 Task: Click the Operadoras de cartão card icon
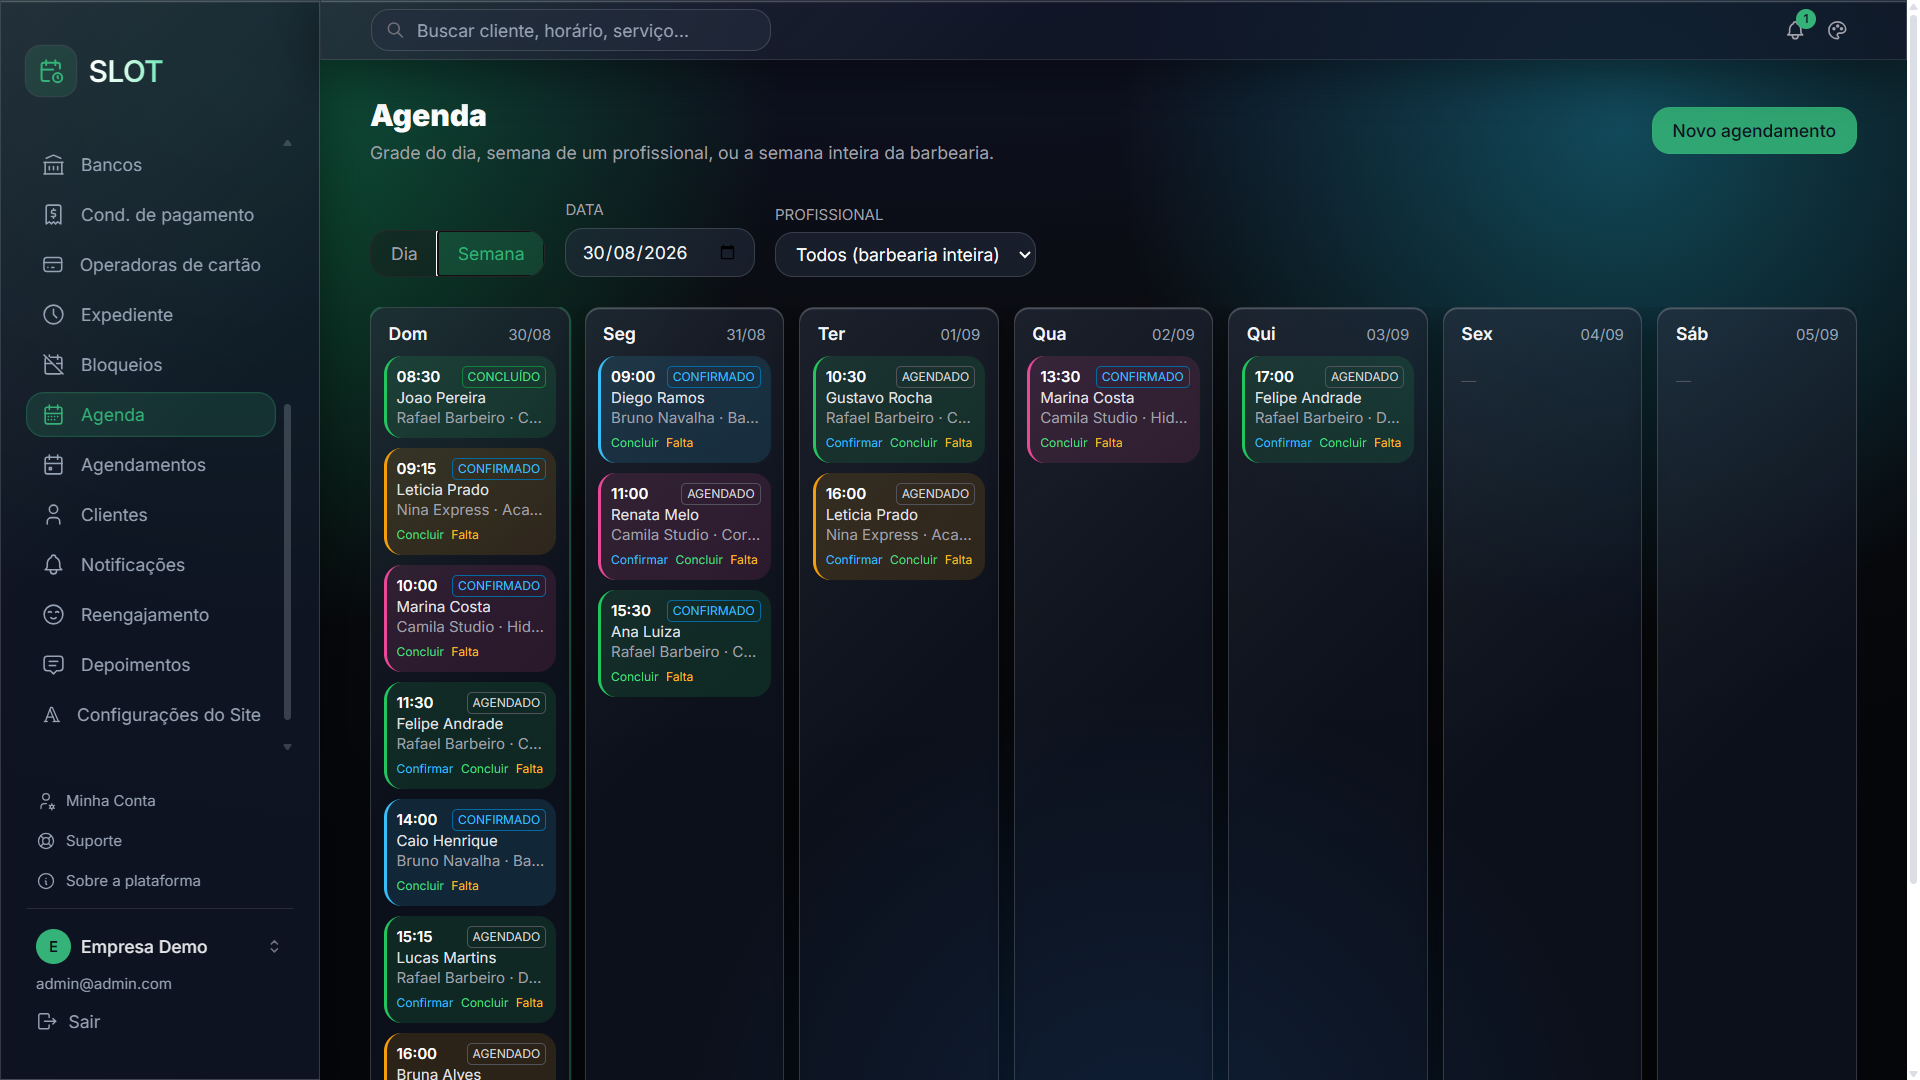tap(53, 265)
